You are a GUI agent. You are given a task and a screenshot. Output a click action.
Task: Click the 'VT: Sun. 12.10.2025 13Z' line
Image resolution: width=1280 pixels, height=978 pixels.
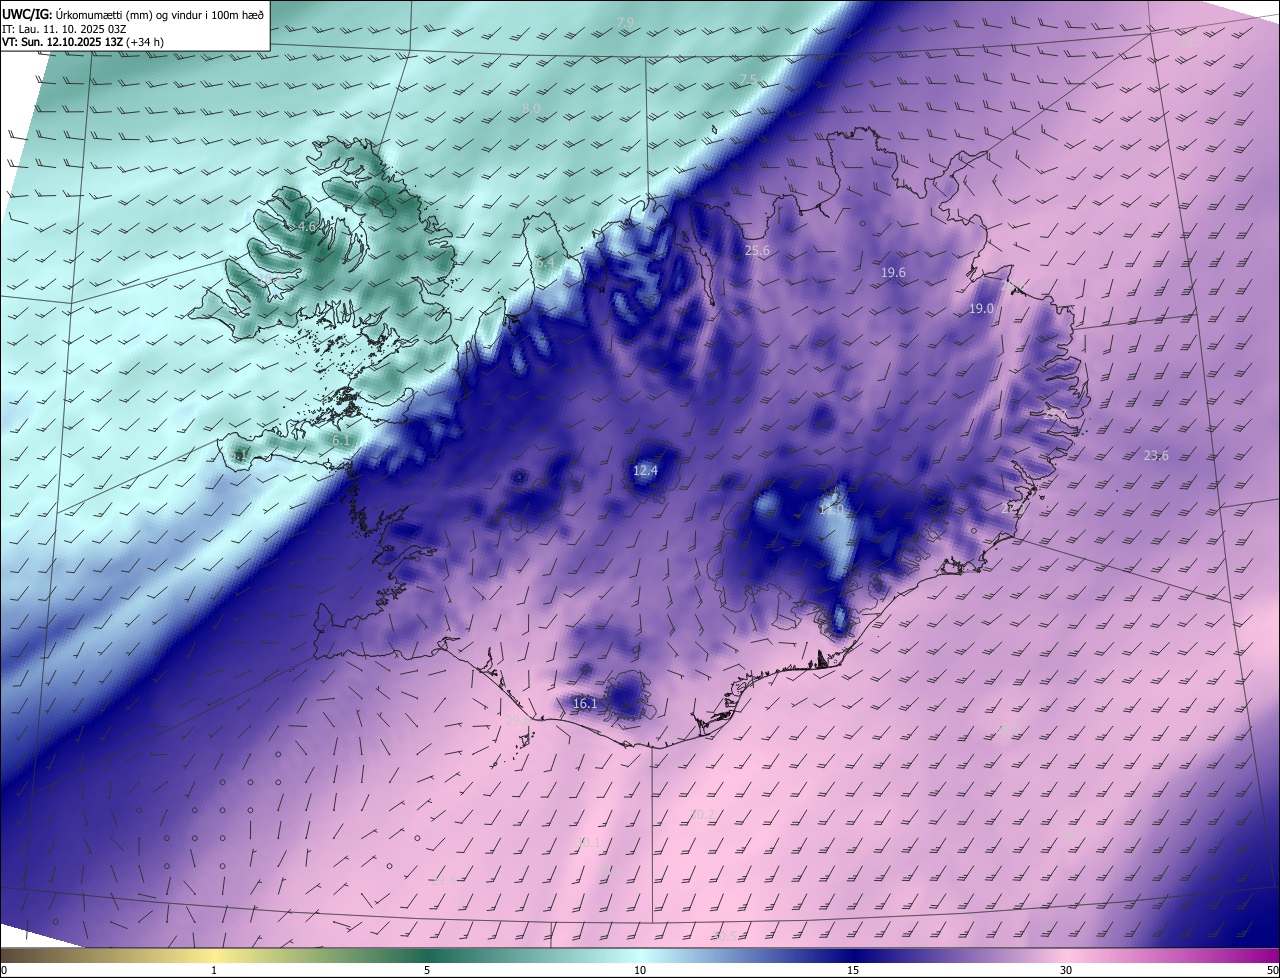pos(84,42)
